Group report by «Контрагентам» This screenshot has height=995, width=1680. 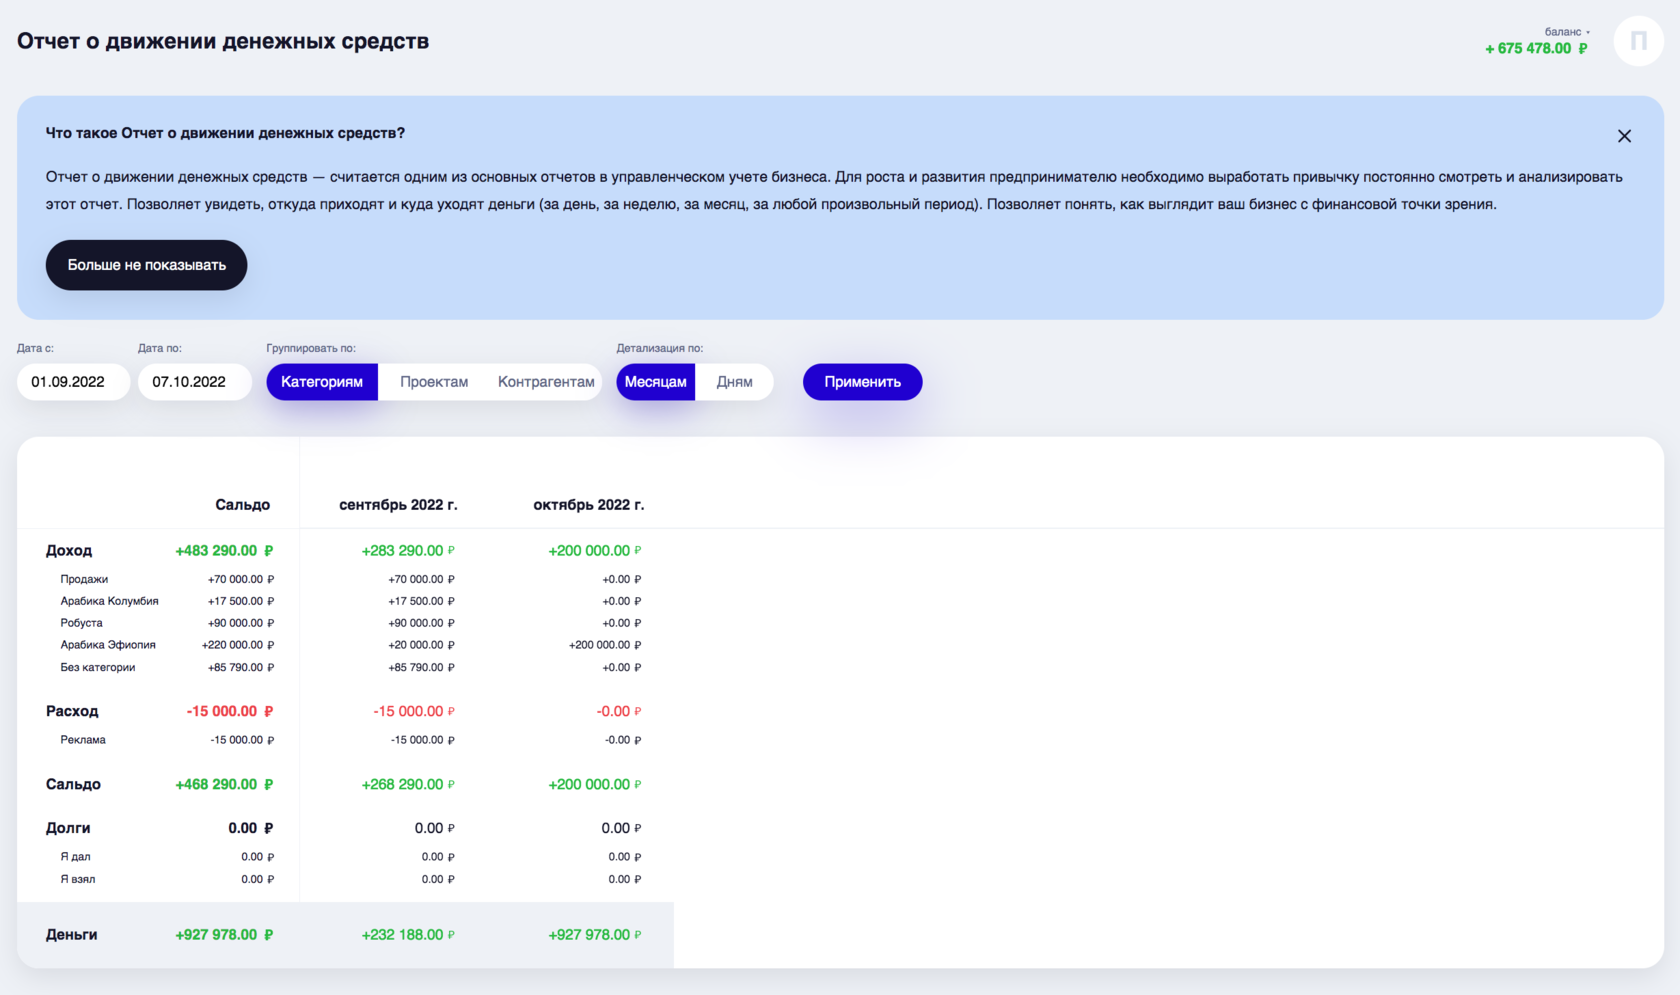point(546,382)
